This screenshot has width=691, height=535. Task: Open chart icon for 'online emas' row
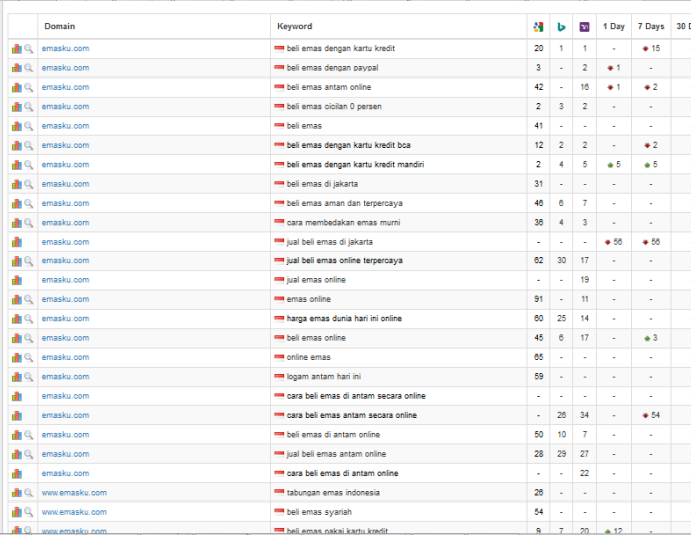point(17,357)
